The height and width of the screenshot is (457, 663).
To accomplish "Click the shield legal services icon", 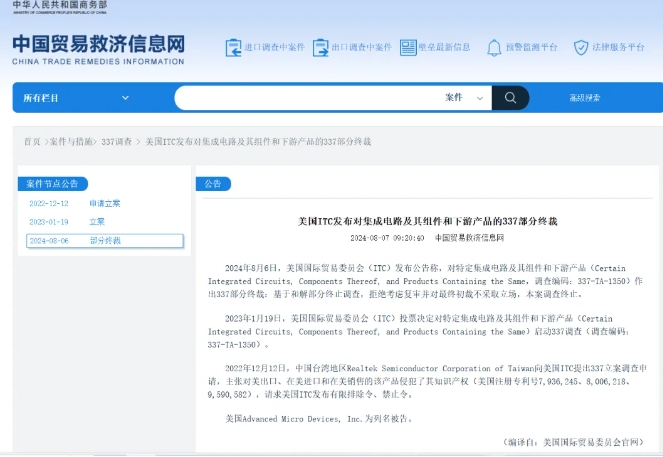I will pyautogui.click(x=581, y=47).
